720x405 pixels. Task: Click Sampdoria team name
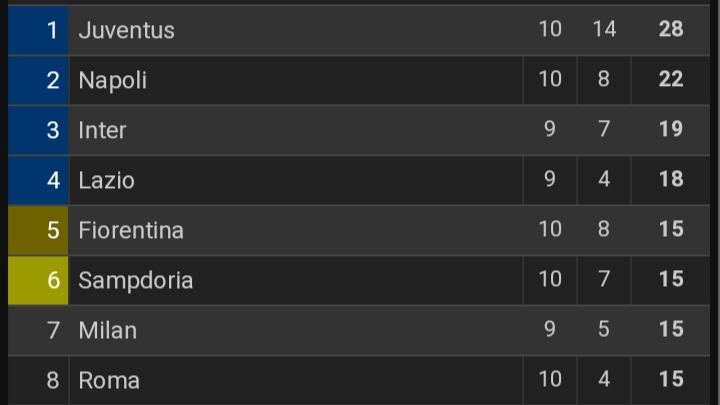[x=135, y=280]
